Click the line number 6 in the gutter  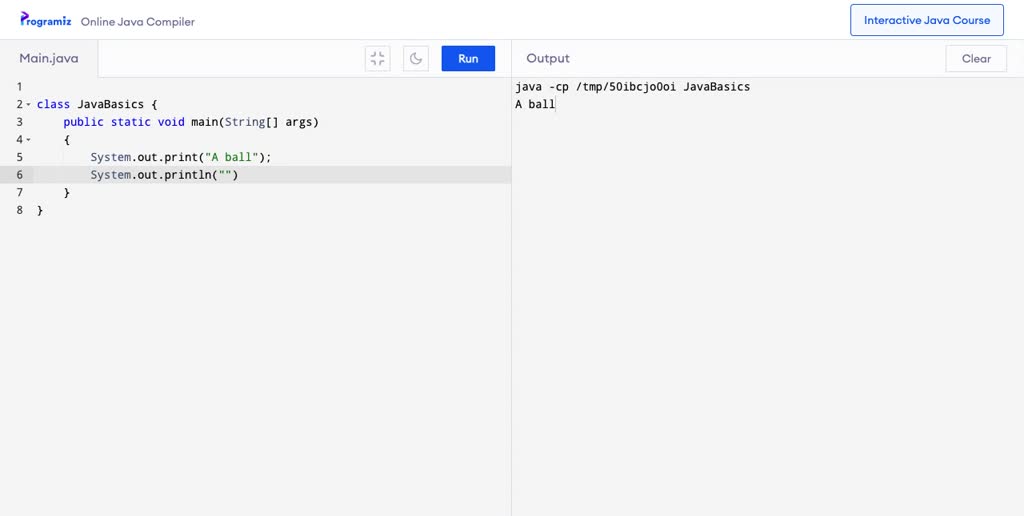tap(20, 174)
